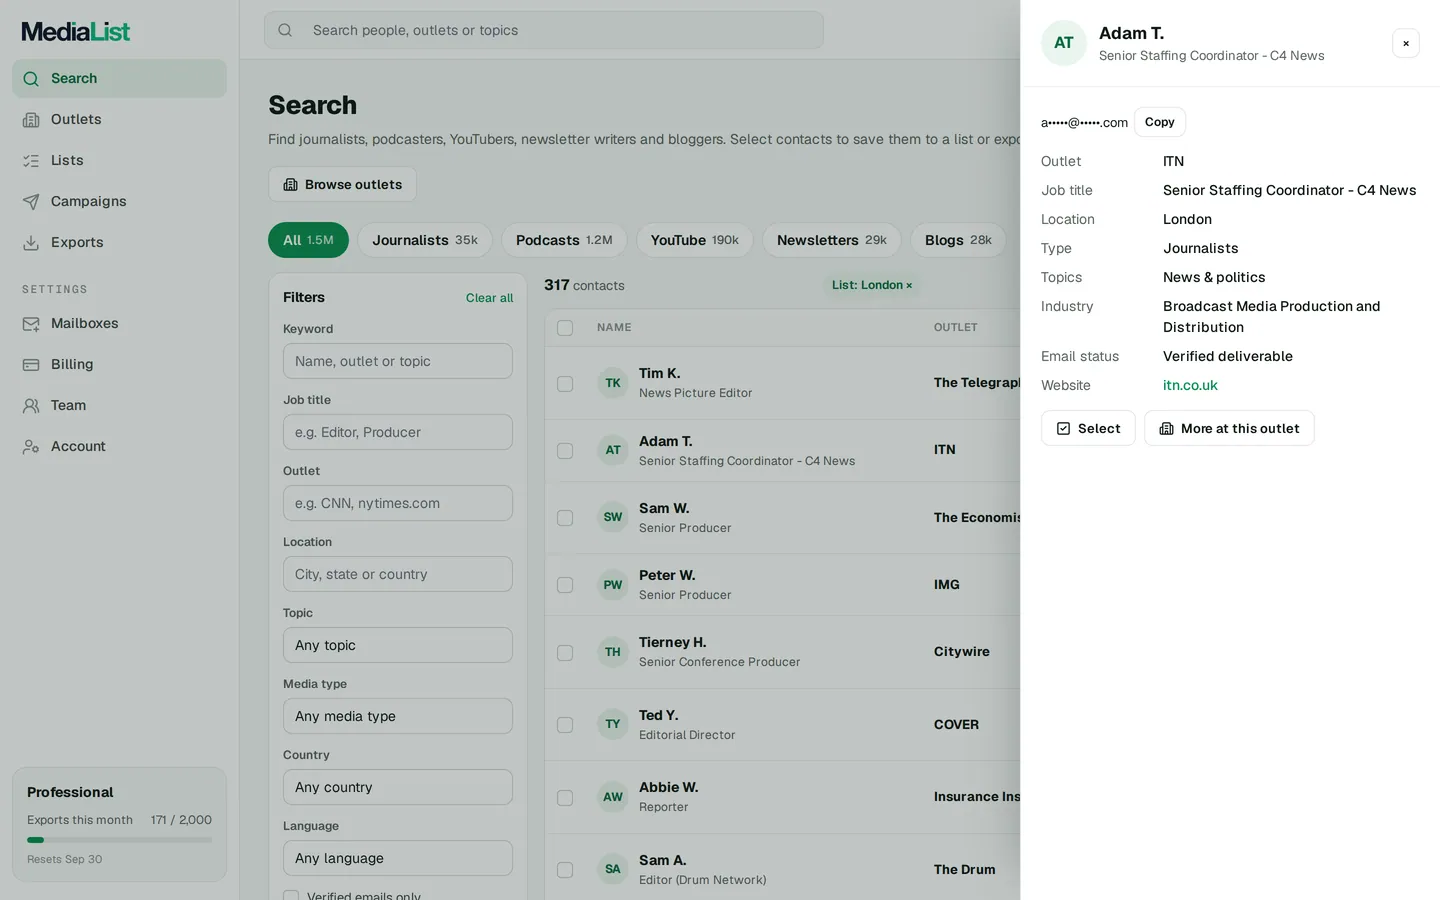Open the Any topic dropdown
Viewport: 1440px width, 900px height.
[x=398, y=645]
